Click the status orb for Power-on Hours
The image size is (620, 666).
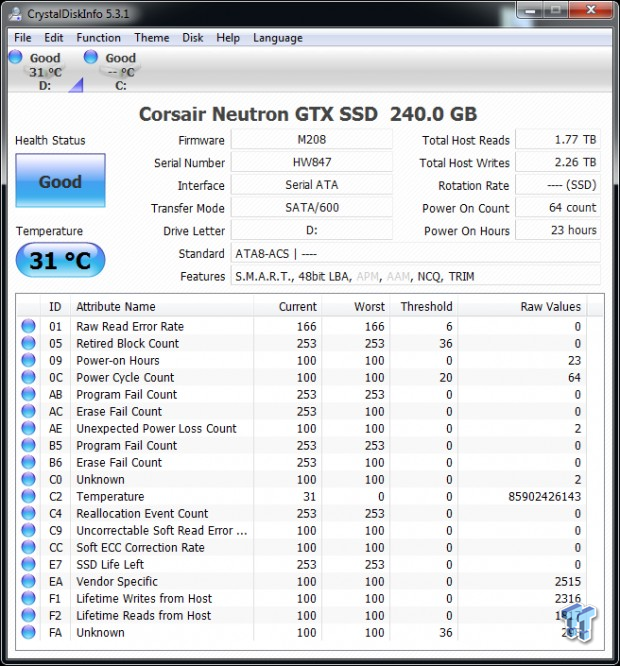point(28,360)
